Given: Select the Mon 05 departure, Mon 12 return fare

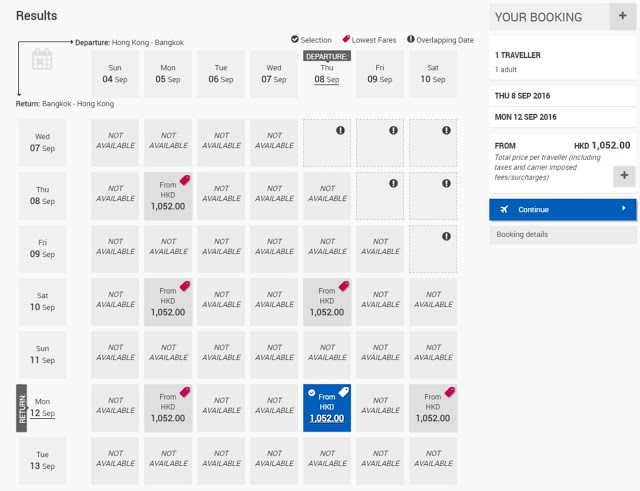Looking at the screenshot, I should point(168,410).
